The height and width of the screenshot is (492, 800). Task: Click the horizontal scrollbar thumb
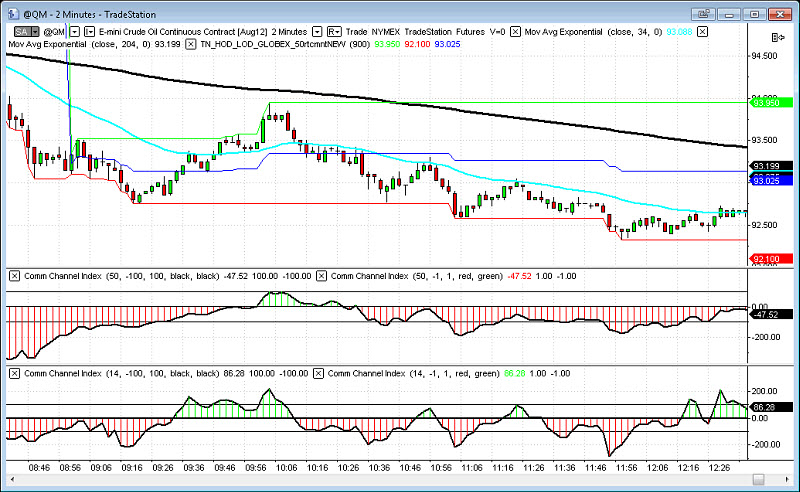coord(759,479)
